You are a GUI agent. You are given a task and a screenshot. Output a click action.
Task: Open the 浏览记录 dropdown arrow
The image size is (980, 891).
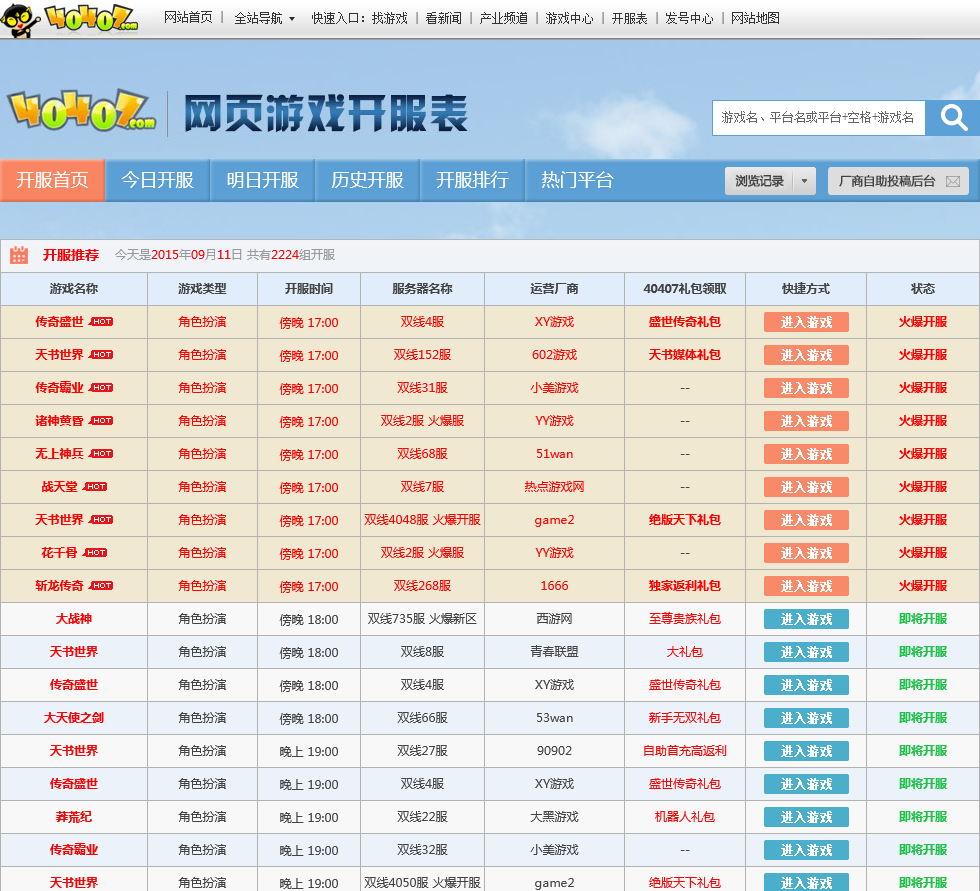click(x=805, y=181)
